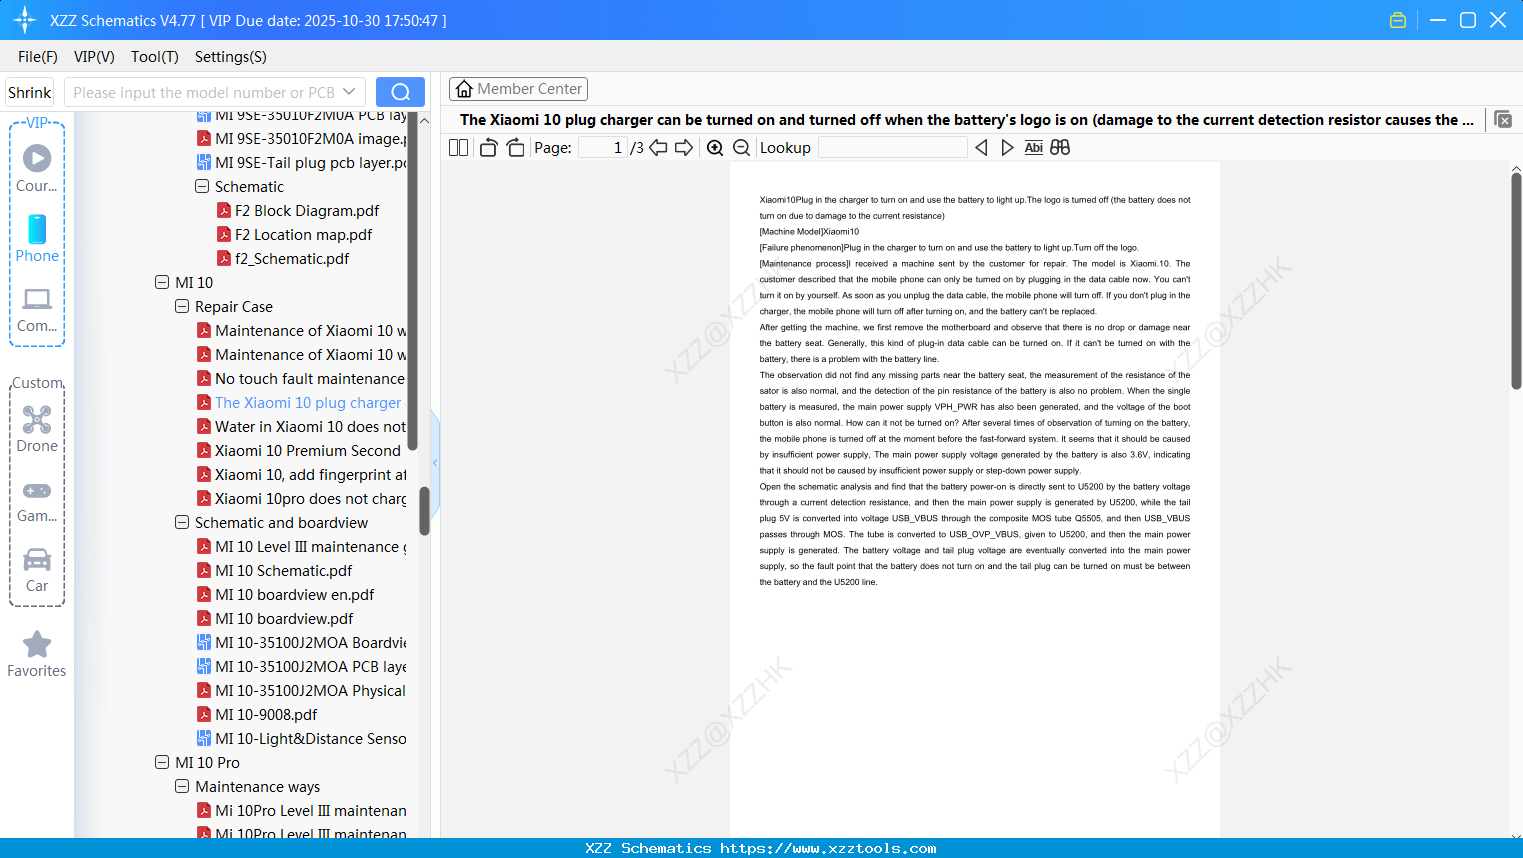Open the Course category in sidebar
Image resolution: width=1523 pixels, height=858 pixels.
37,169
